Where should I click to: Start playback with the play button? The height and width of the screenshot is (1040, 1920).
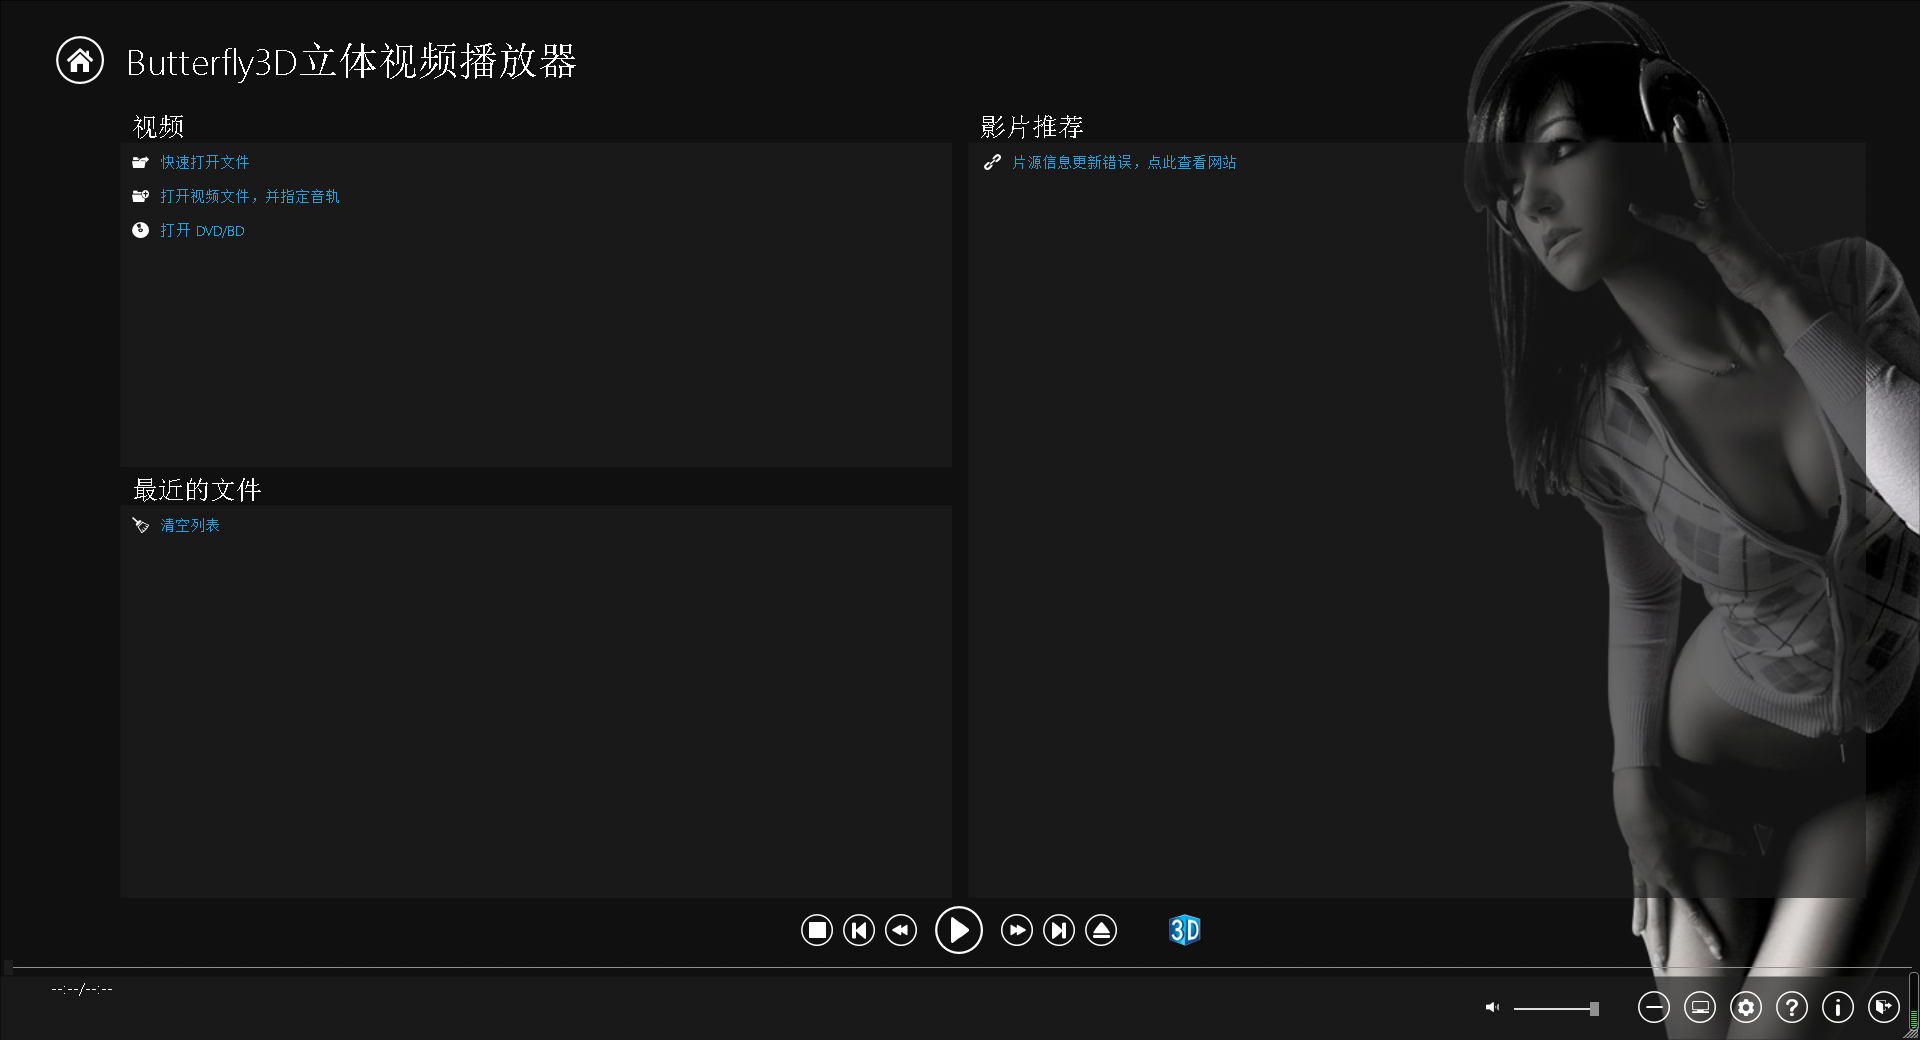click(959, 930)
